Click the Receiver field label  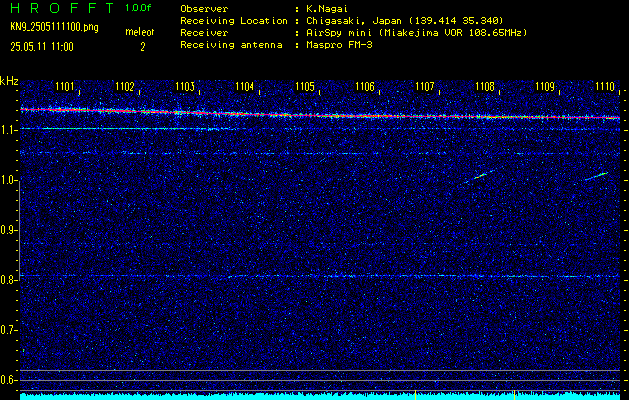click(204, 33)
